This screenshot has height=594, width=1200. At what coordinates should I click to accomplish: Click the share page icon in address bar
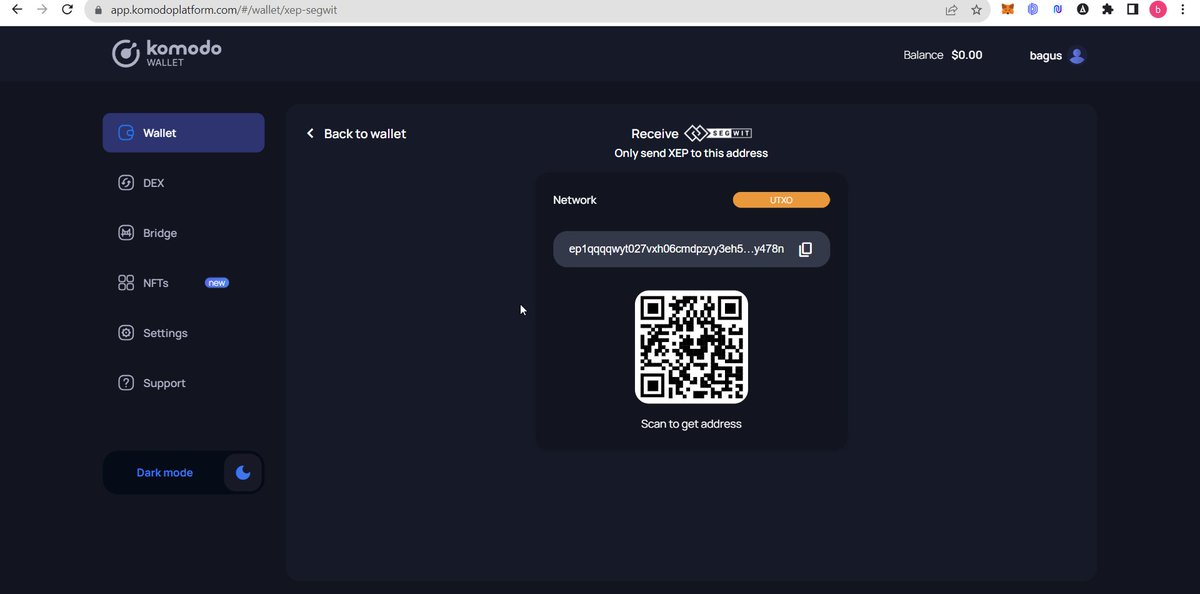(951, 10)
